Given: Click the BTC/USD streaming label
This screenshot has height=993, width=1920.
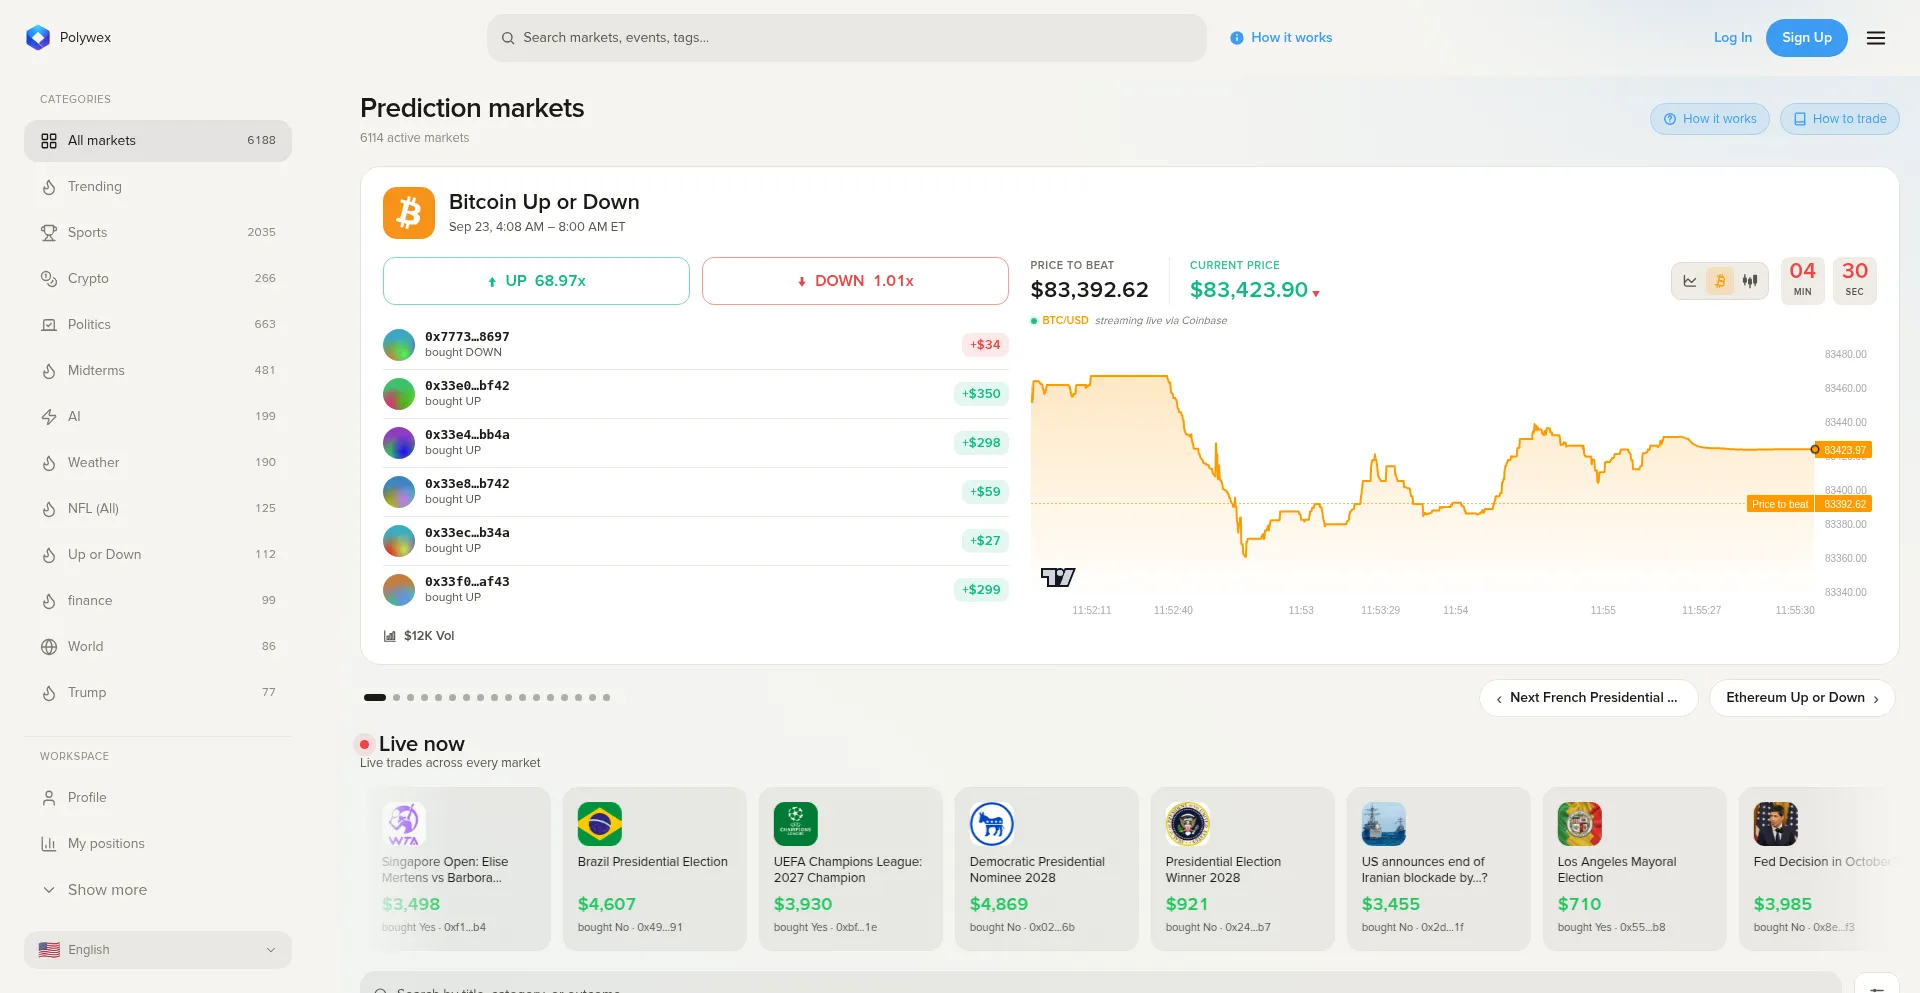Looking at the screenshot, I should click(1065, 321).
